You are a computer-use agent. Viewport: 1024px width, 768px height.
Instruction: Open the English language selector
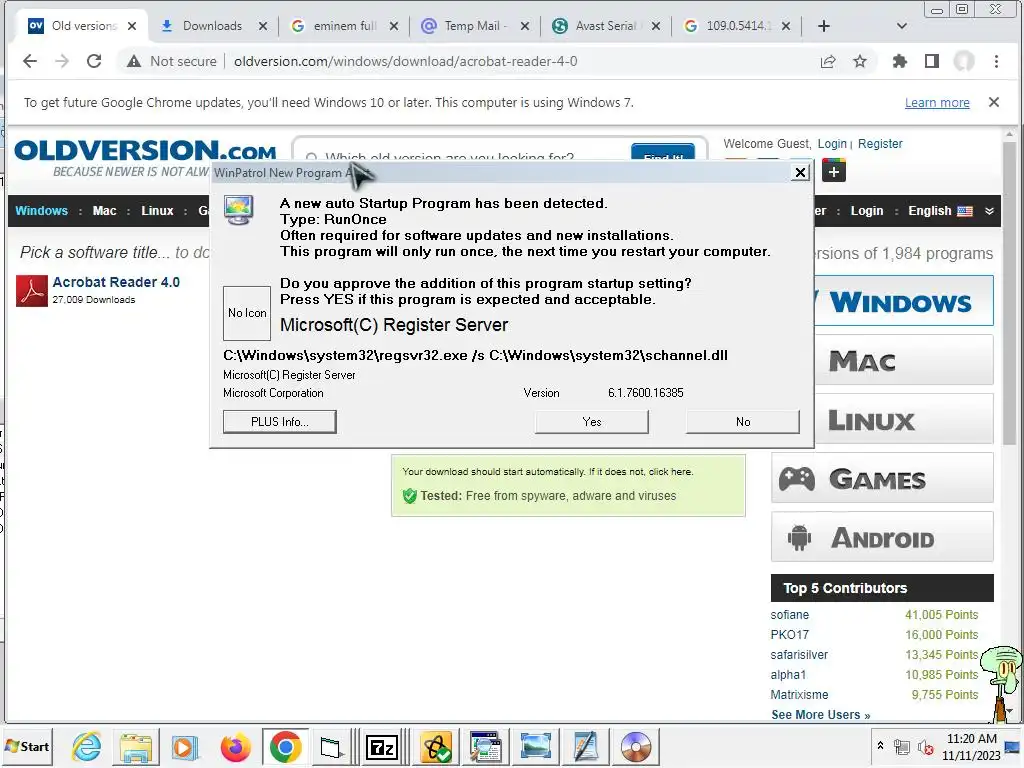coord(940,211)
